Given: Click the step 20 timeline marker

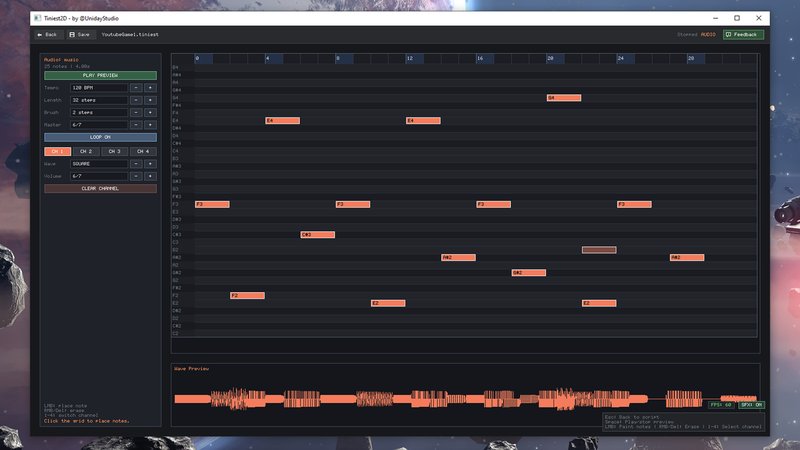Looking at the screenshot, I should pos(555,59).
